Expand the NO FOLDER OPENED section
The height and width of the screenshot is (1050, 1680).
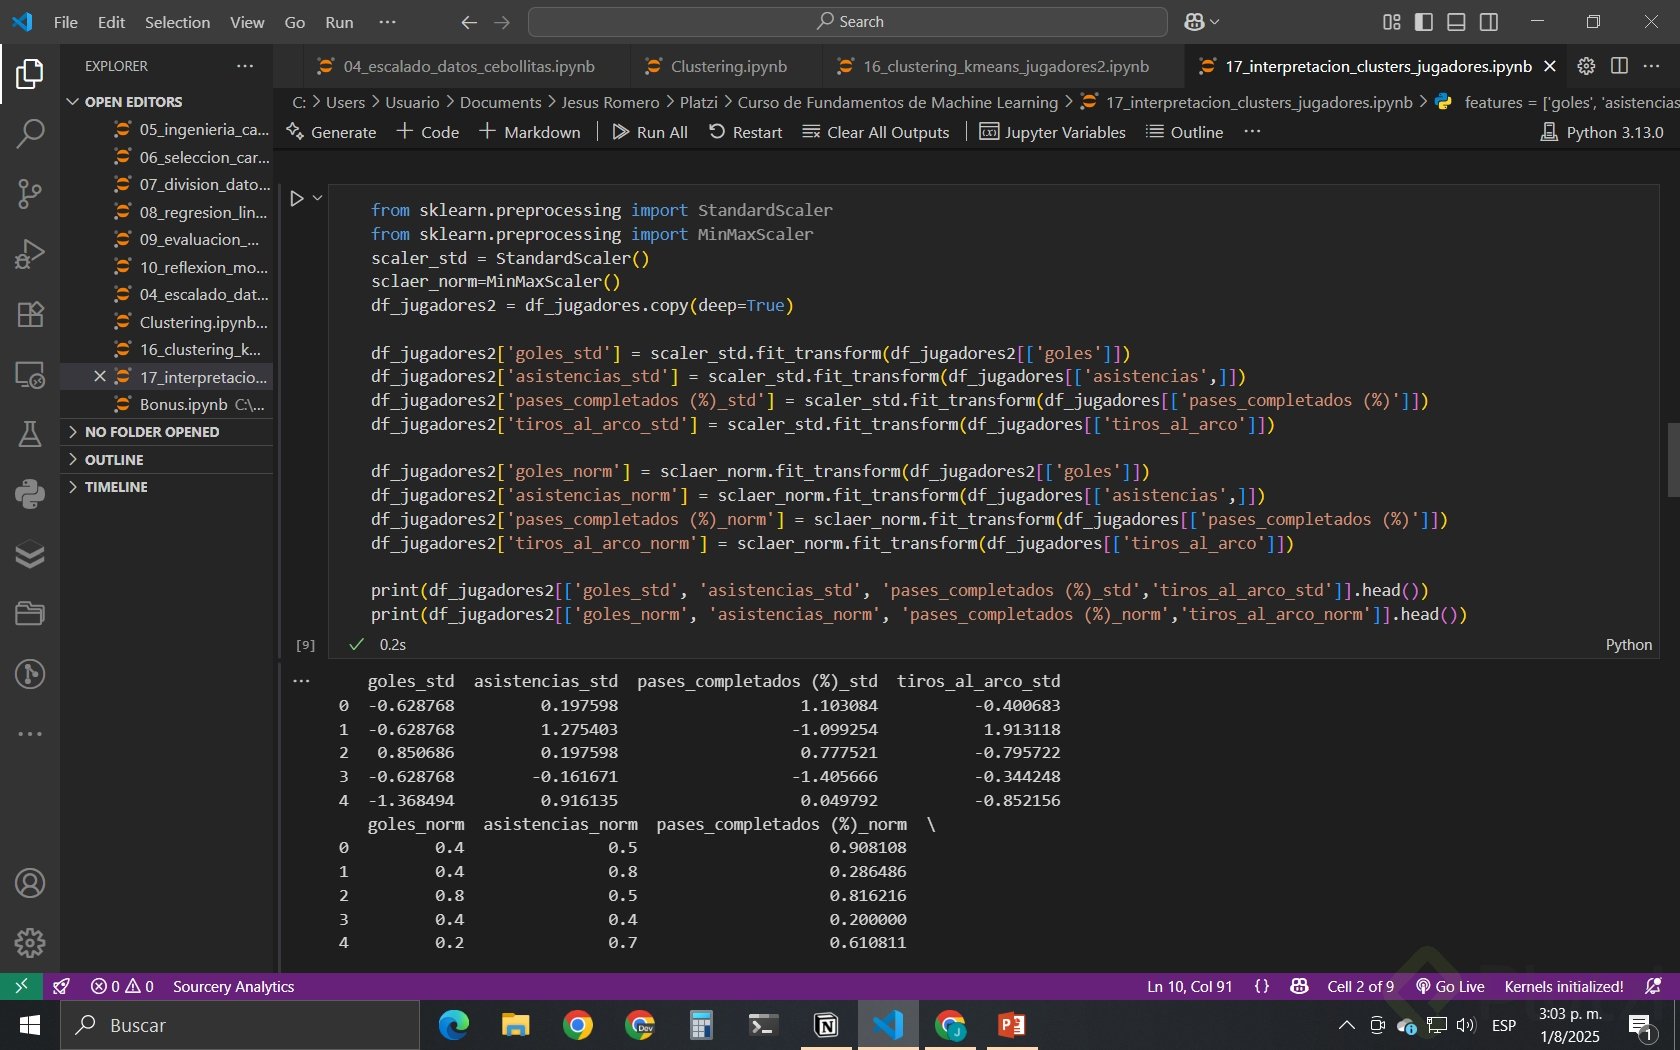(152, 432)
